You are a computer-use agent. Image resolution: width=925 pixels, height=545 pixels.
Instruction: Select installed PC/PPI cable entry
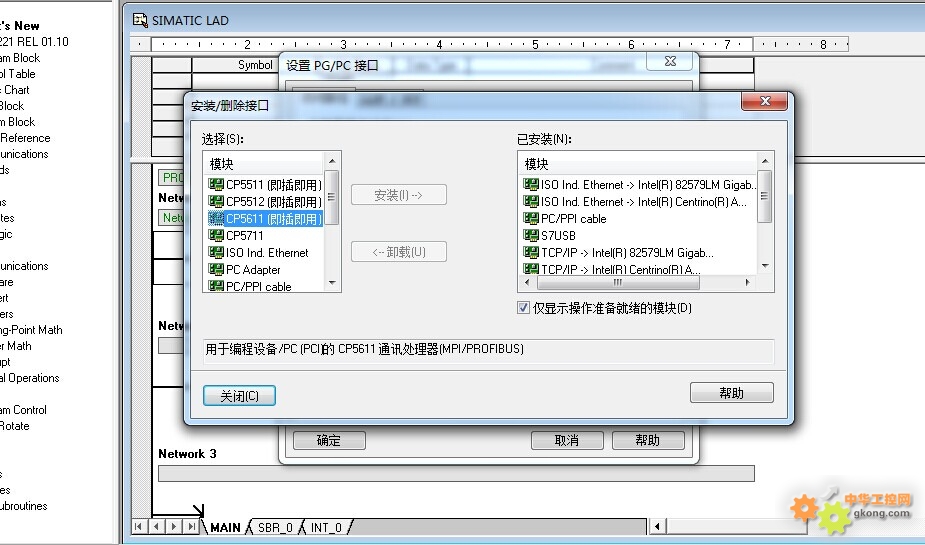565,218
